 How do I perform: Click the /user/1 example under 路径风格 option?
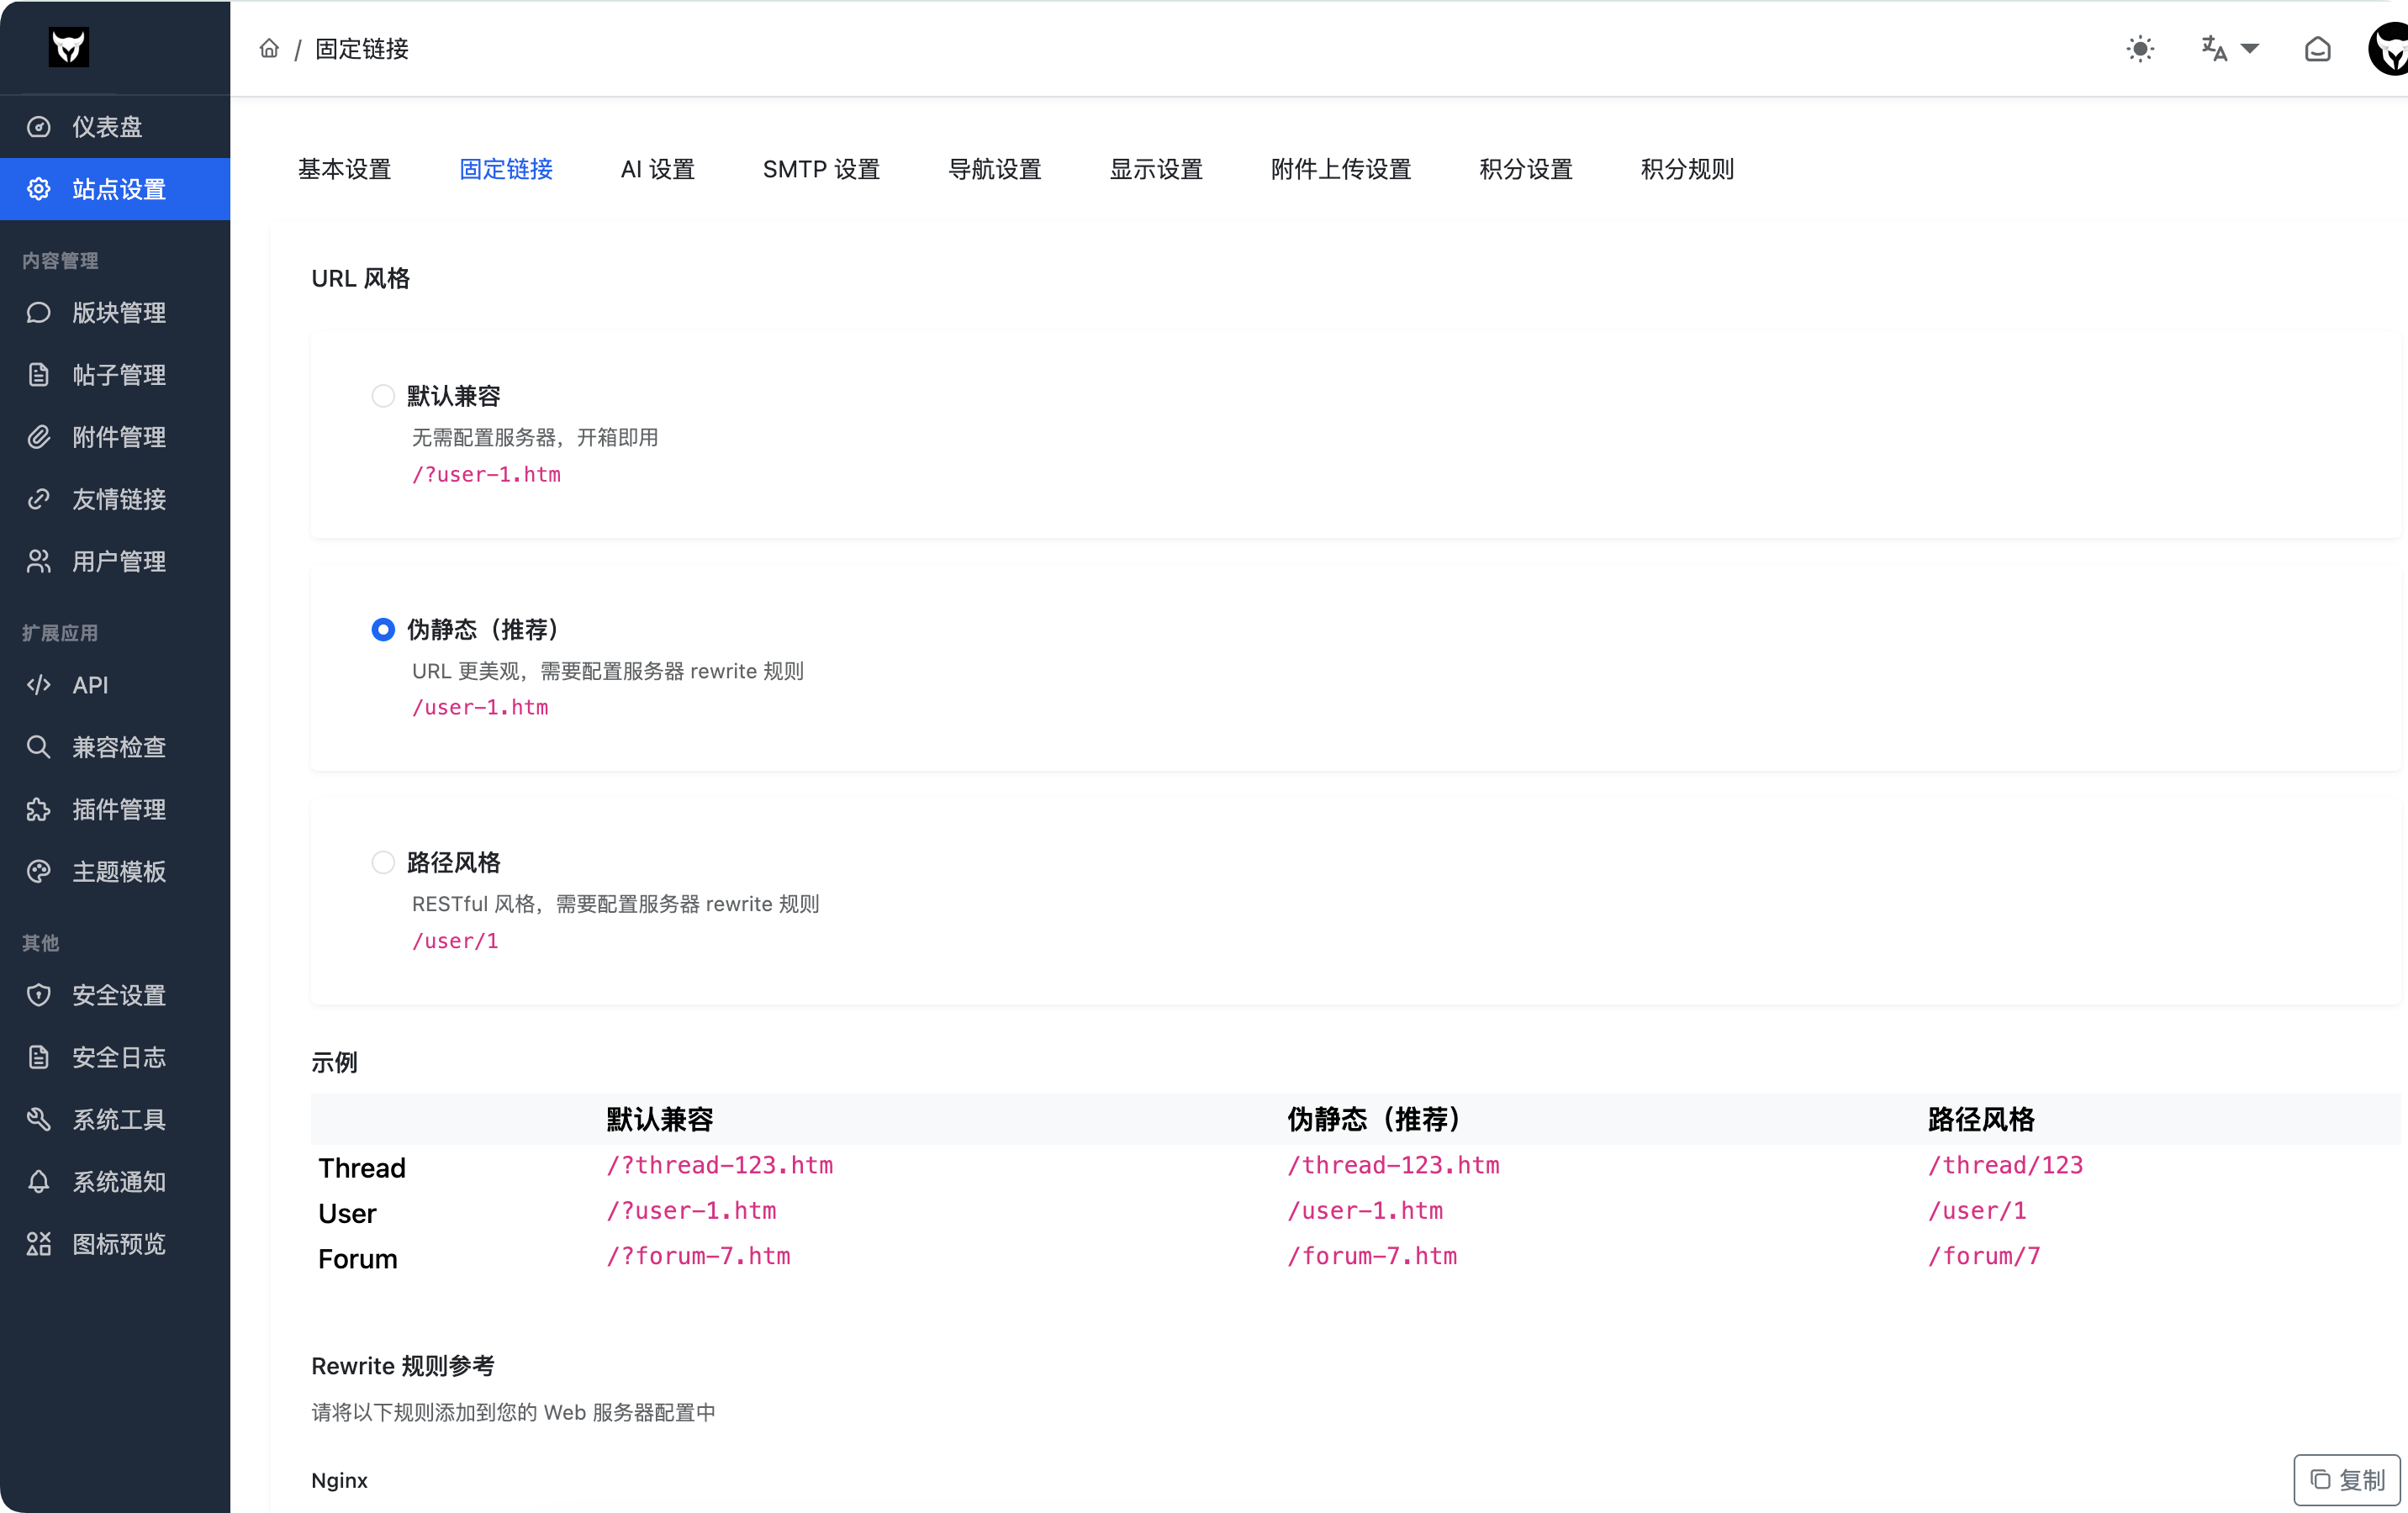tap(455, 940)
